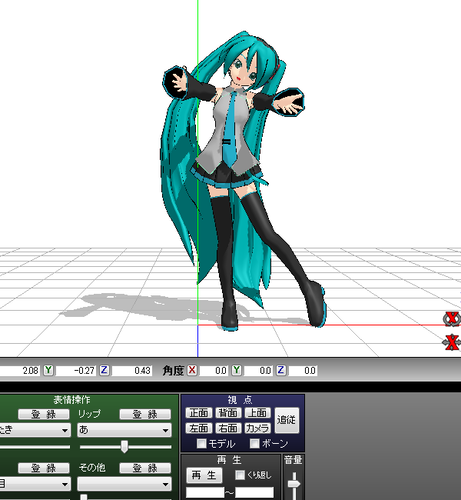Click the 追従 follow button
This screenshot has width=461, height=500.
[x=287, y=420]
